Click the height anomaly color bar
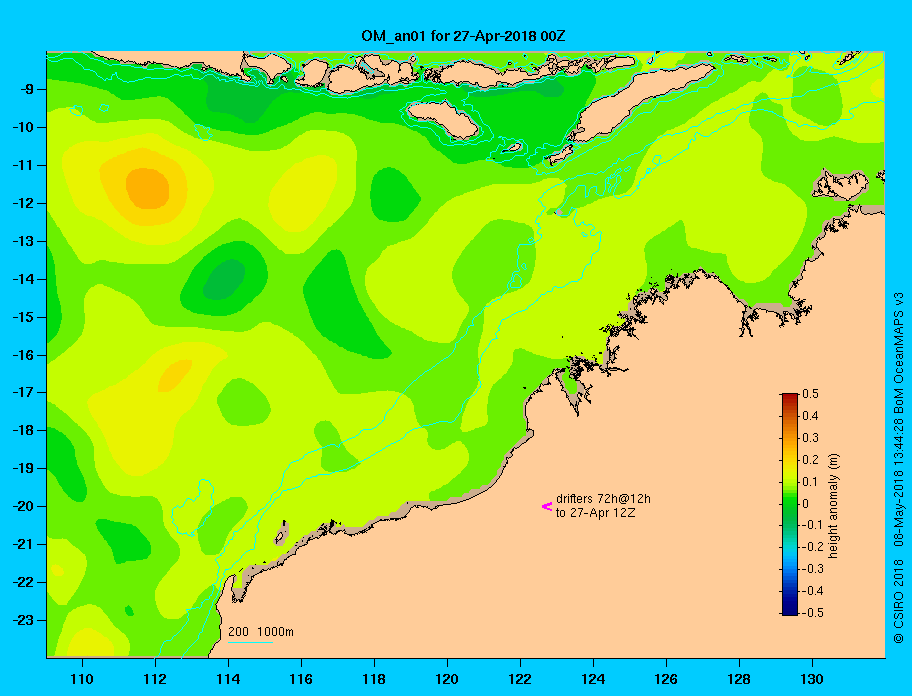This screenshot has width=912, height=696. coord(790,504)
